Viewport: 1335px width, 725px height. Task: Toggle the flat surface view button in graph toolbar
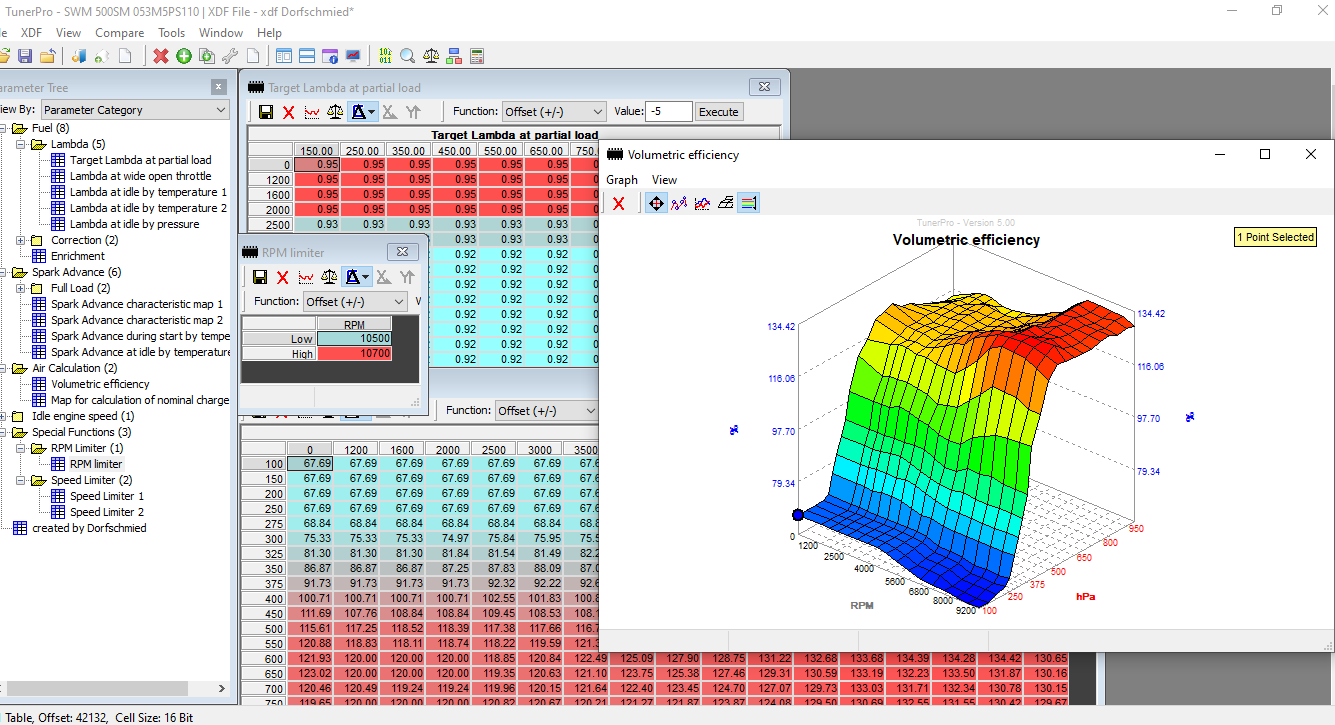pyautogui.click(x=726, y=203)
